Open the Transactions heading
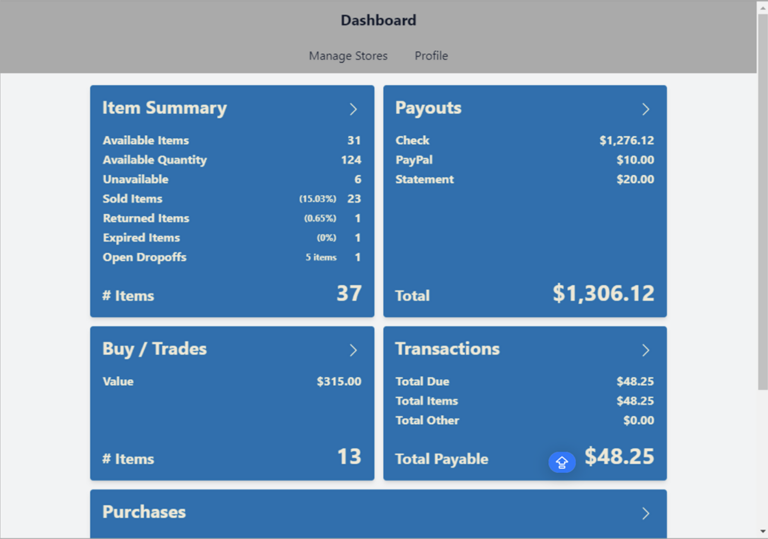 pyautogui.click(x=447, y=349)
